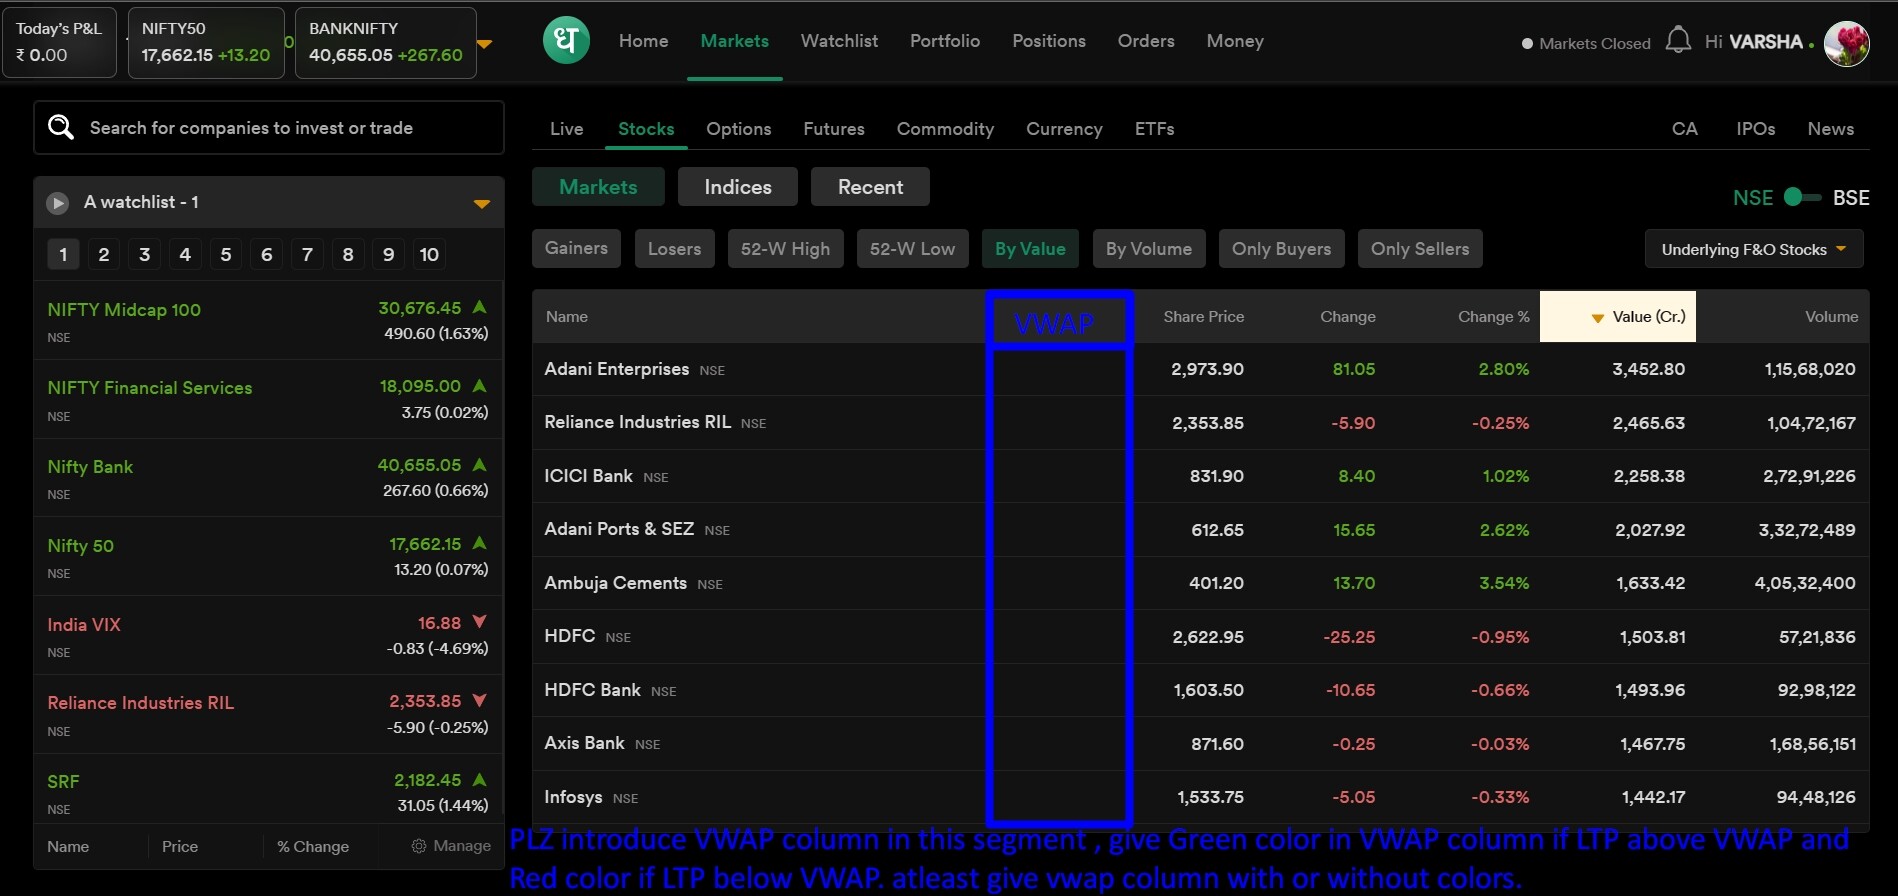Filter By Value
1898x896 pixels.
(1030, 249)
